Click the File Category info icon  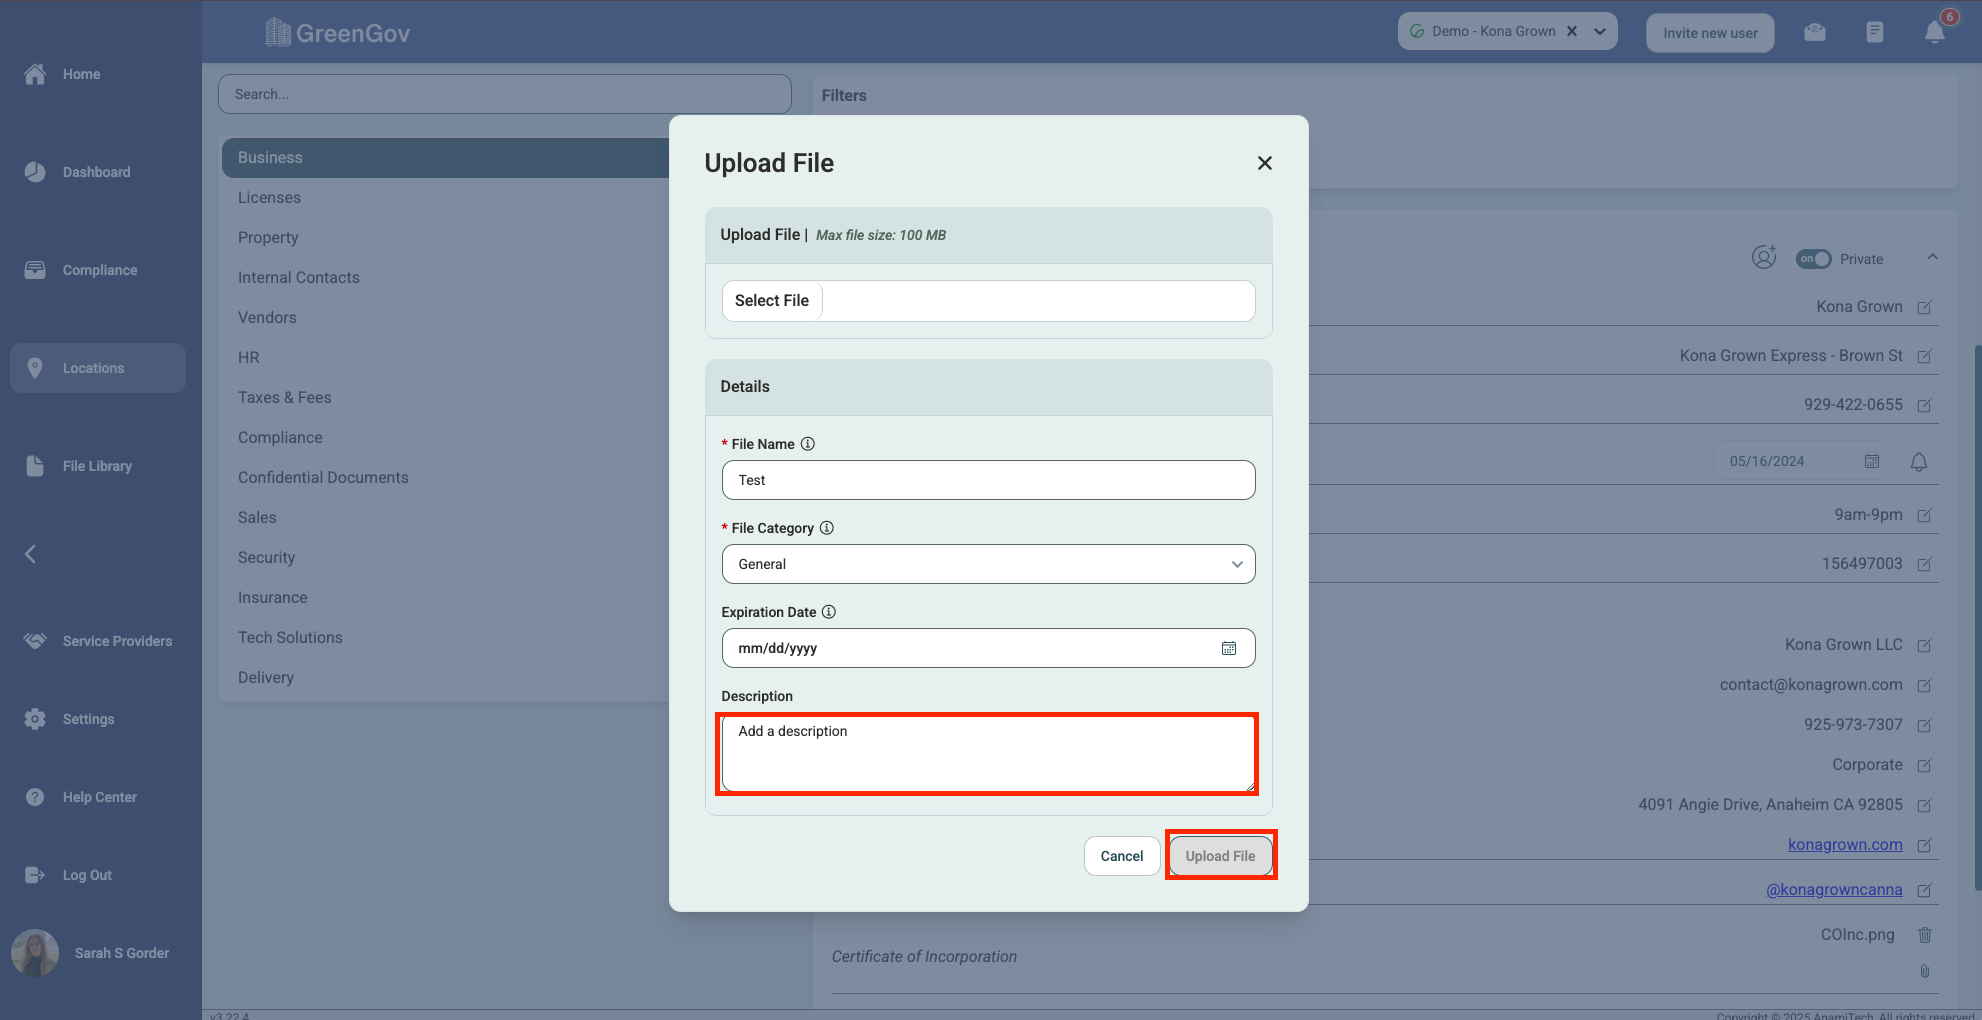pyautogui.click(x=827, y=528)
